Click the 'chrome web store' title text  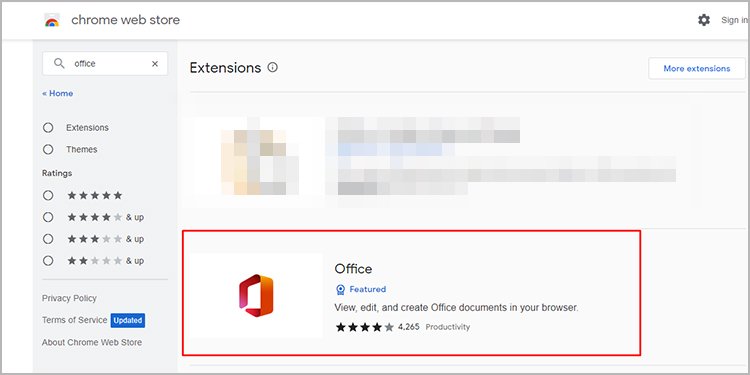pyautogui.click(x=125, y=20)
